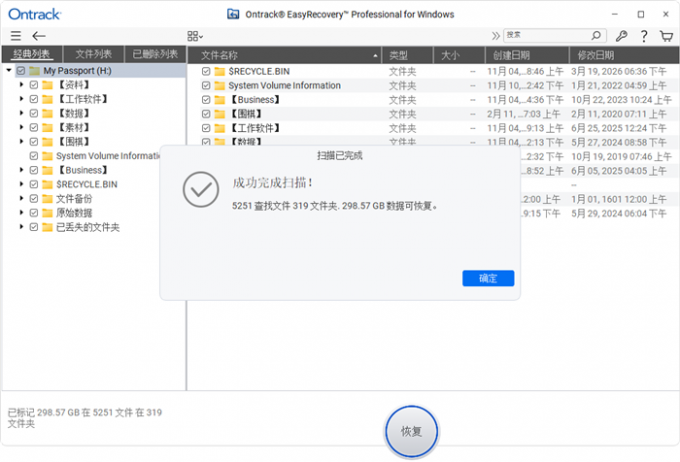Screen dimensions: 680x462
Task: Uncheck 【资料】 checkbox in tree
Action: pos(34,85)
